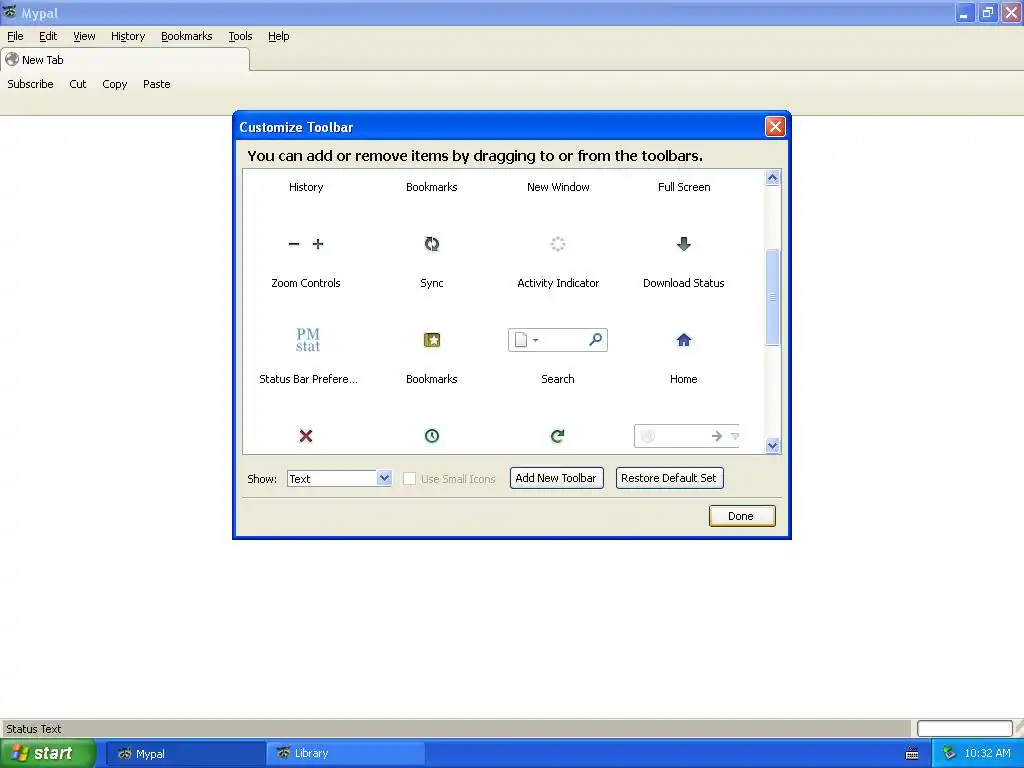
Task: Click Paste toolbar button
Action: click(x=157, y=84)
